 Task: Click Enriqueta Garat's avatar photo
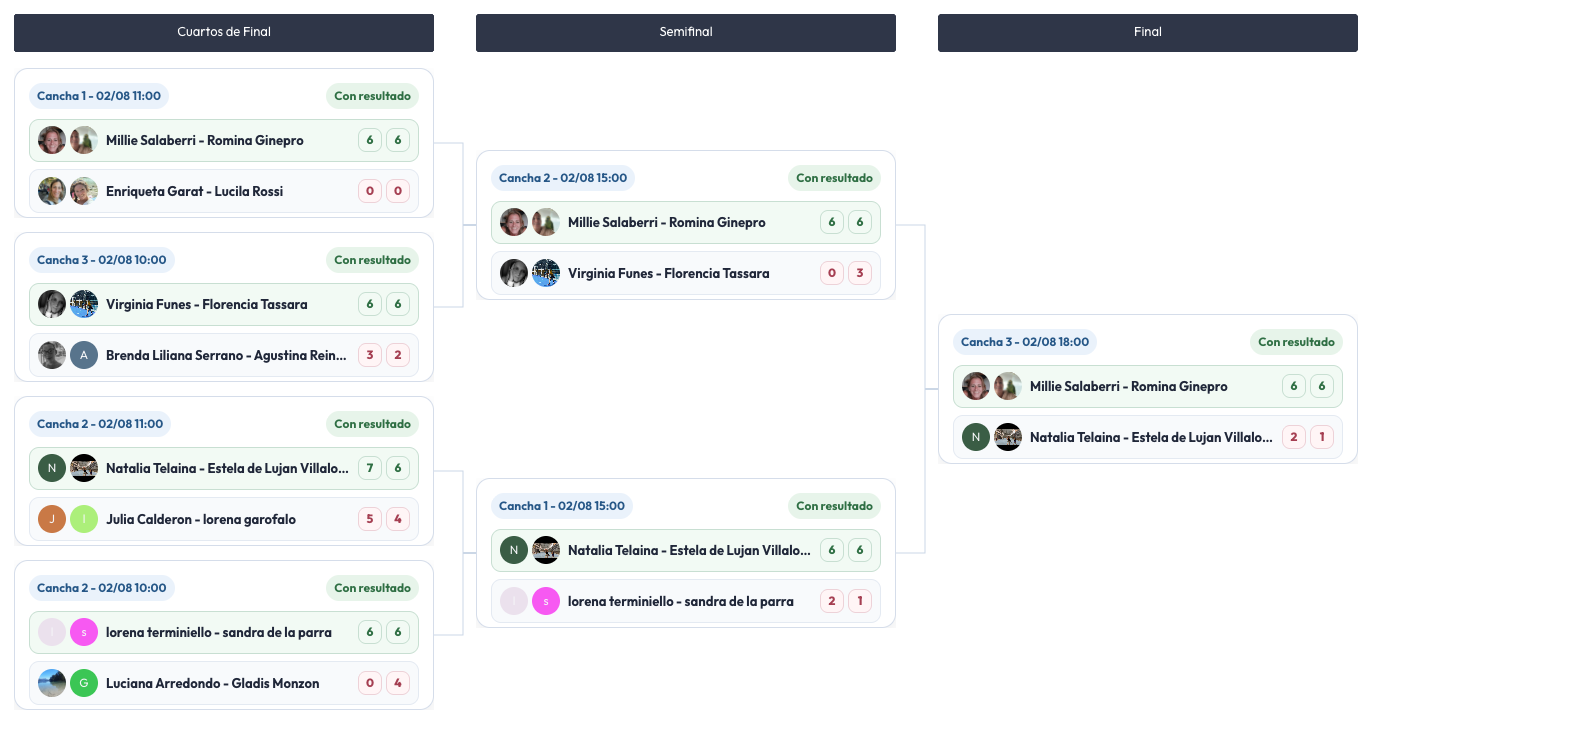pyautogui.click(x=52, y=191)
